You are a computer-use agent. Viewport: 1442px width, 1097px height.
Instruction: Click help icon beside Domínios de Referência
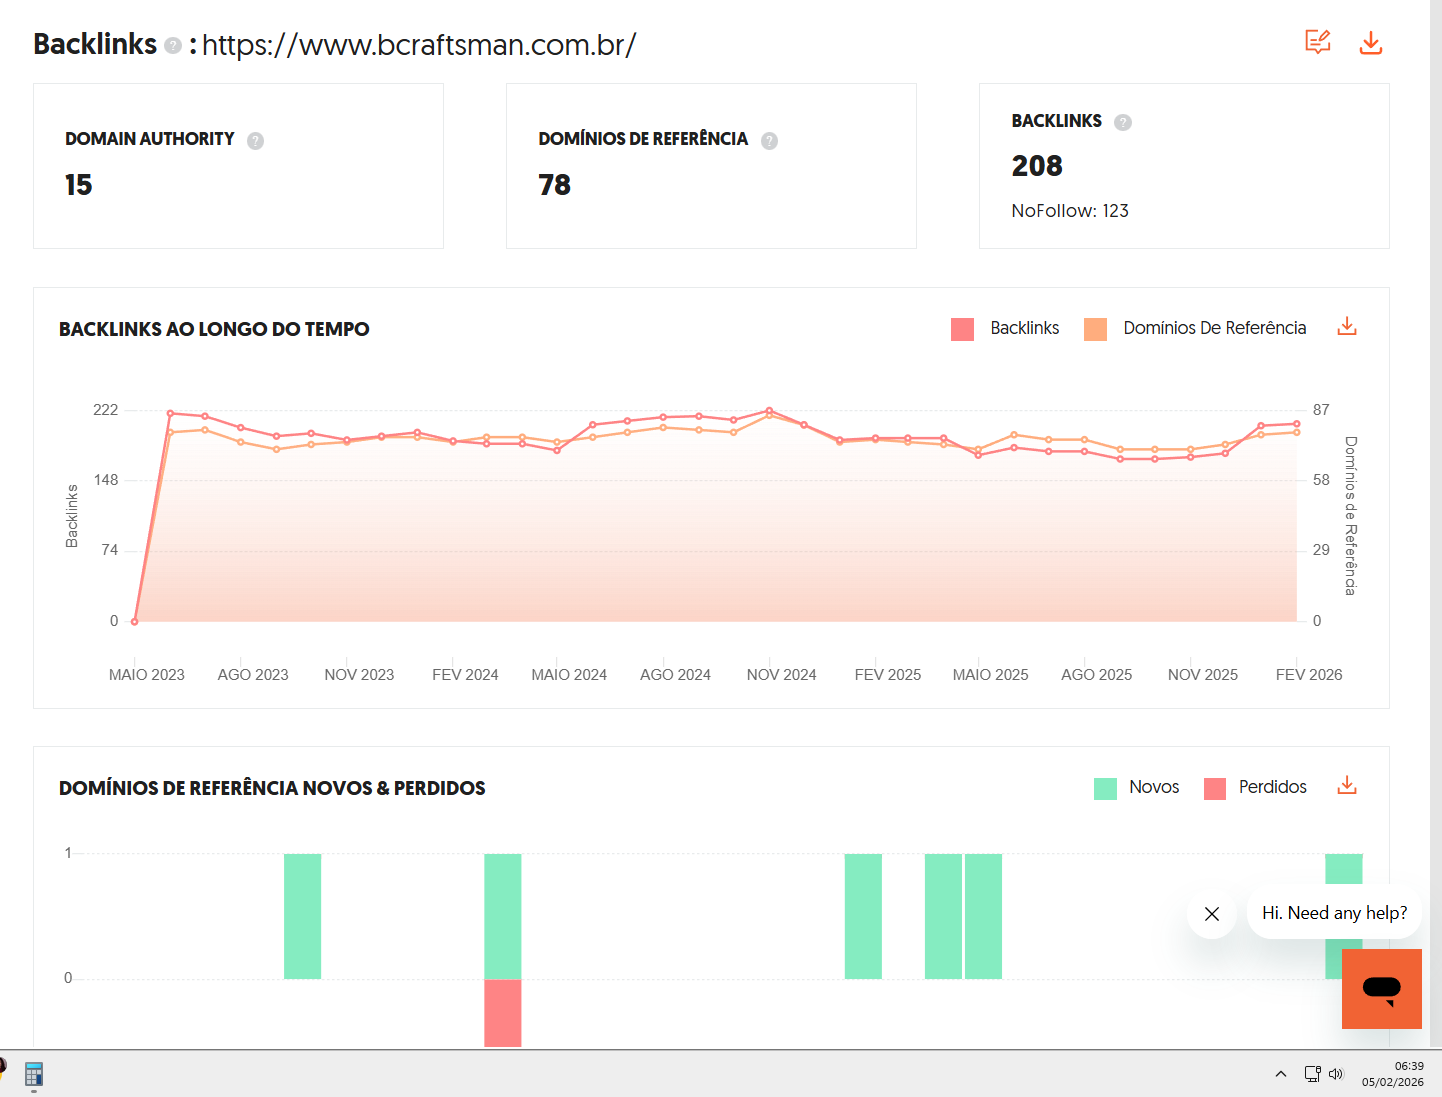769,141
